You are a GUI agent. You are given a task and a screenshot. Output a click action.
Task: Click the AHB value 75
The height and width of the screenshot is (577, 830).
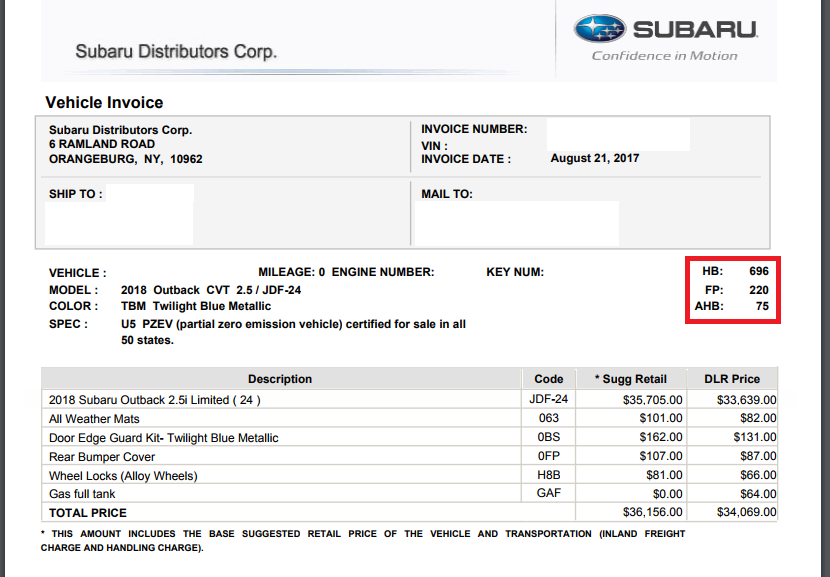762,306
